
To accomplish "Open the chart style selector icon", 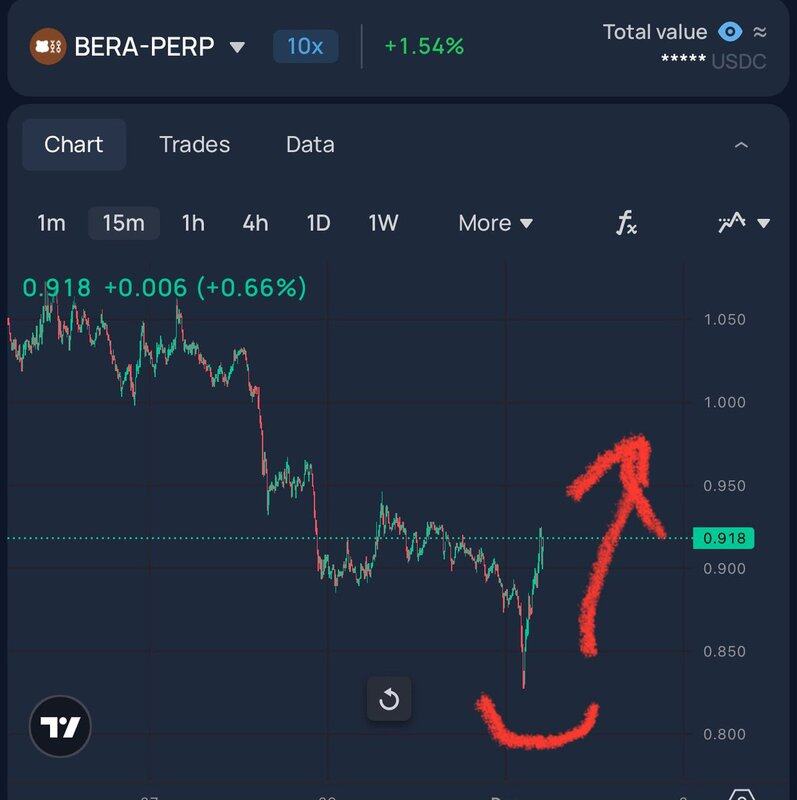I will (744, 223).
